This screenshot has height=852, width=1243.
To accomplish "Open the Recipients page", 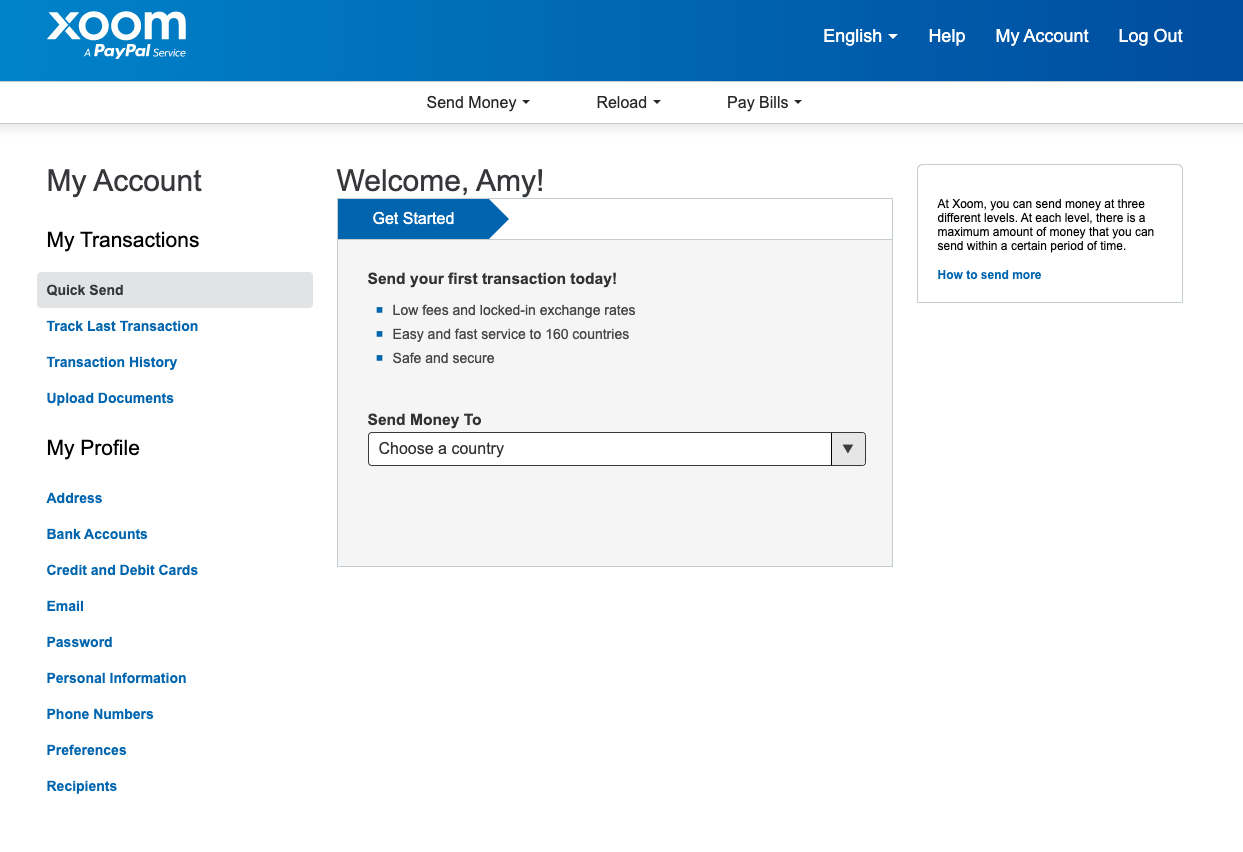I will (x=81, y=786).
